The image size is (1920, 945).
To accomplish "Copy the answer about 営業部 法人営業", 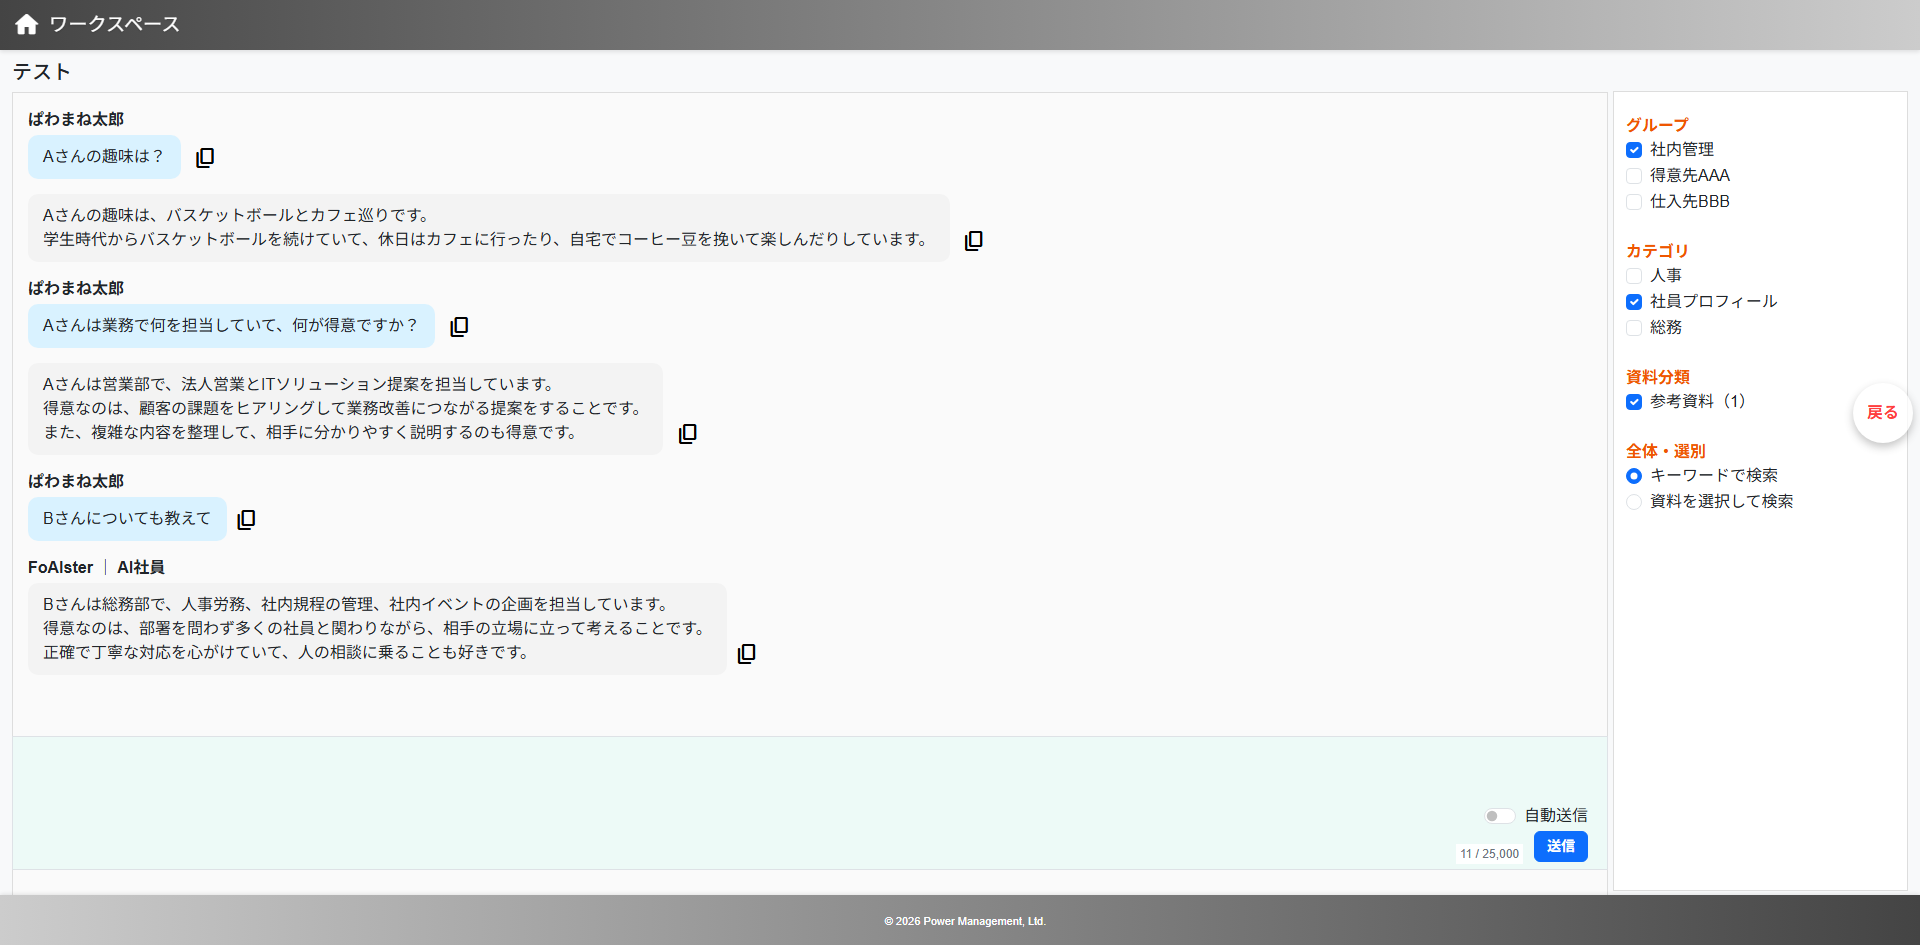I will click(688, 433).
